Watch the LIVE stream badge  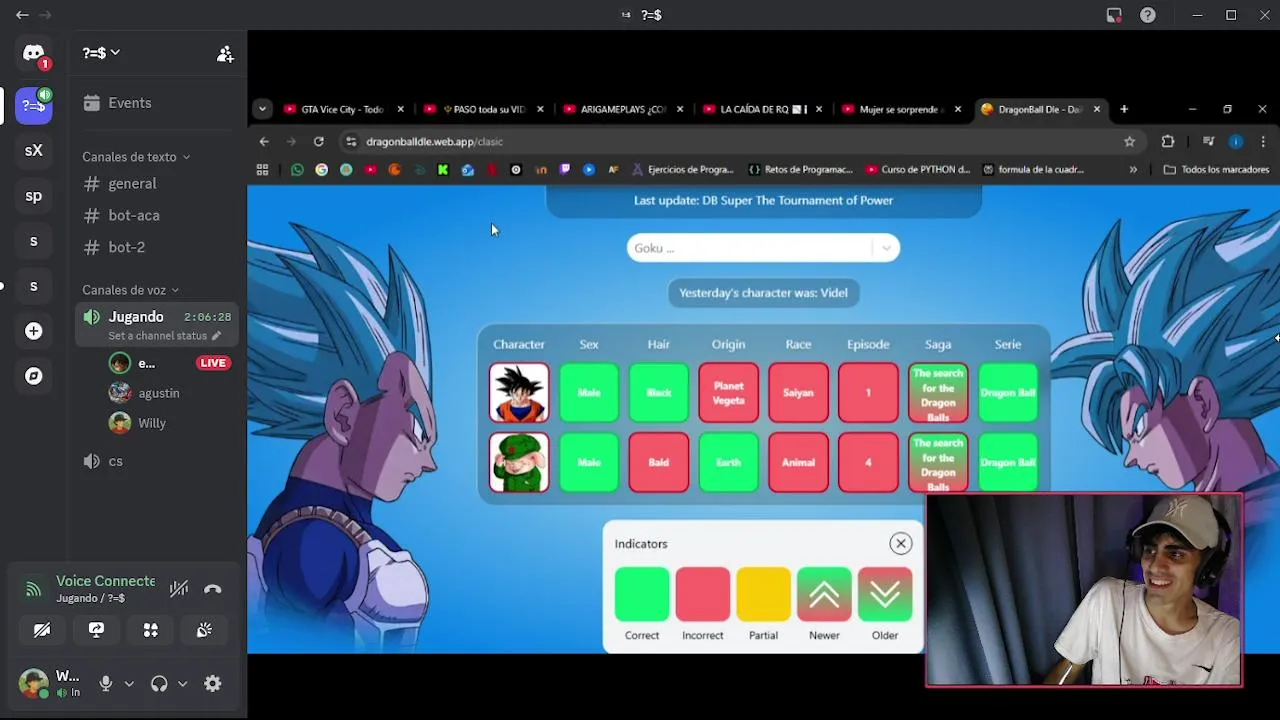(x=213, y=363)
